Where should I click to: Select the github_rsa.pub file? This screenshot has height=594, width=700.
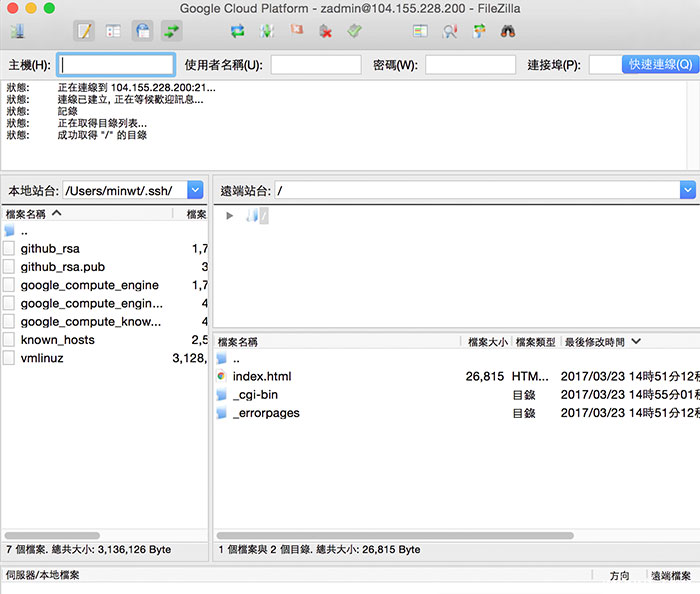coord(104,267)
